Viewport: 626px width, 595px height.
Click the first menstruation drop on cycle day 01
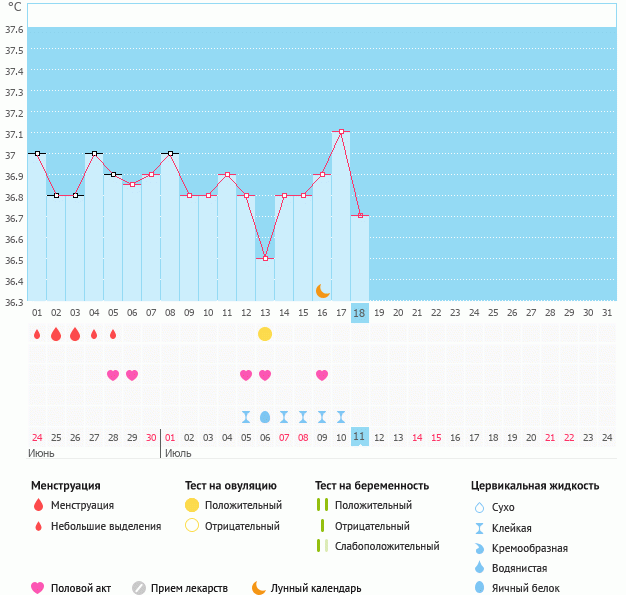pos(37,334)
